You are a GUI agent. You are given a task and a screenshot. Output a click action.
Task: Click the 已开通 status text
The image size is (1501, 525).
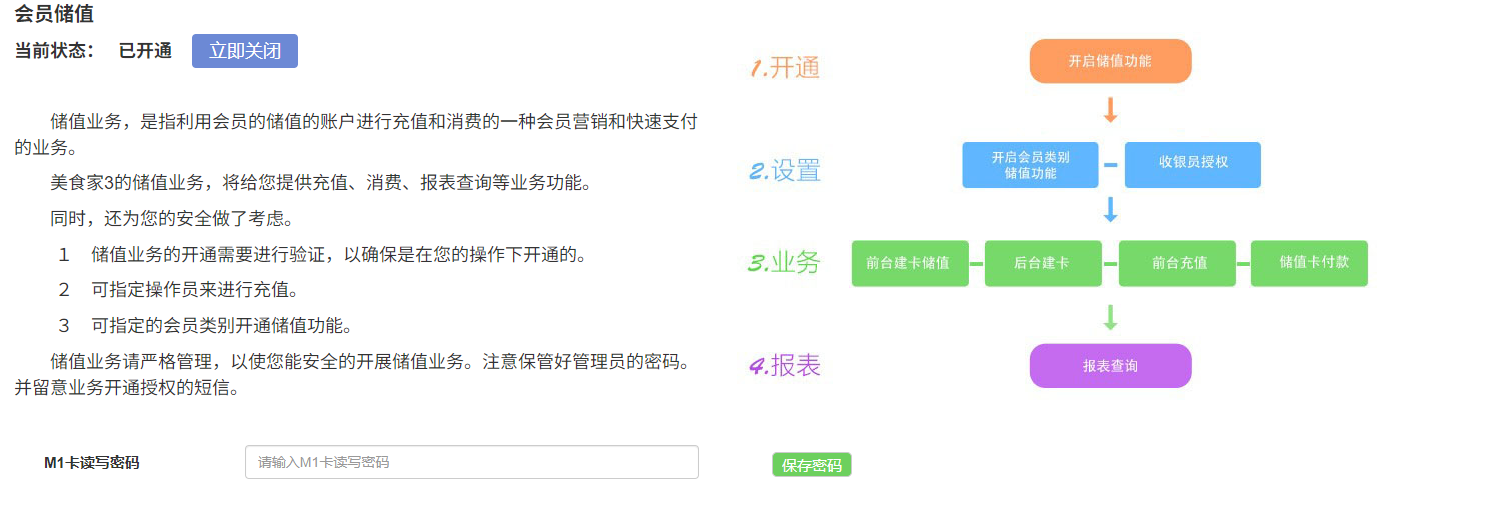(x=145, y=51)
